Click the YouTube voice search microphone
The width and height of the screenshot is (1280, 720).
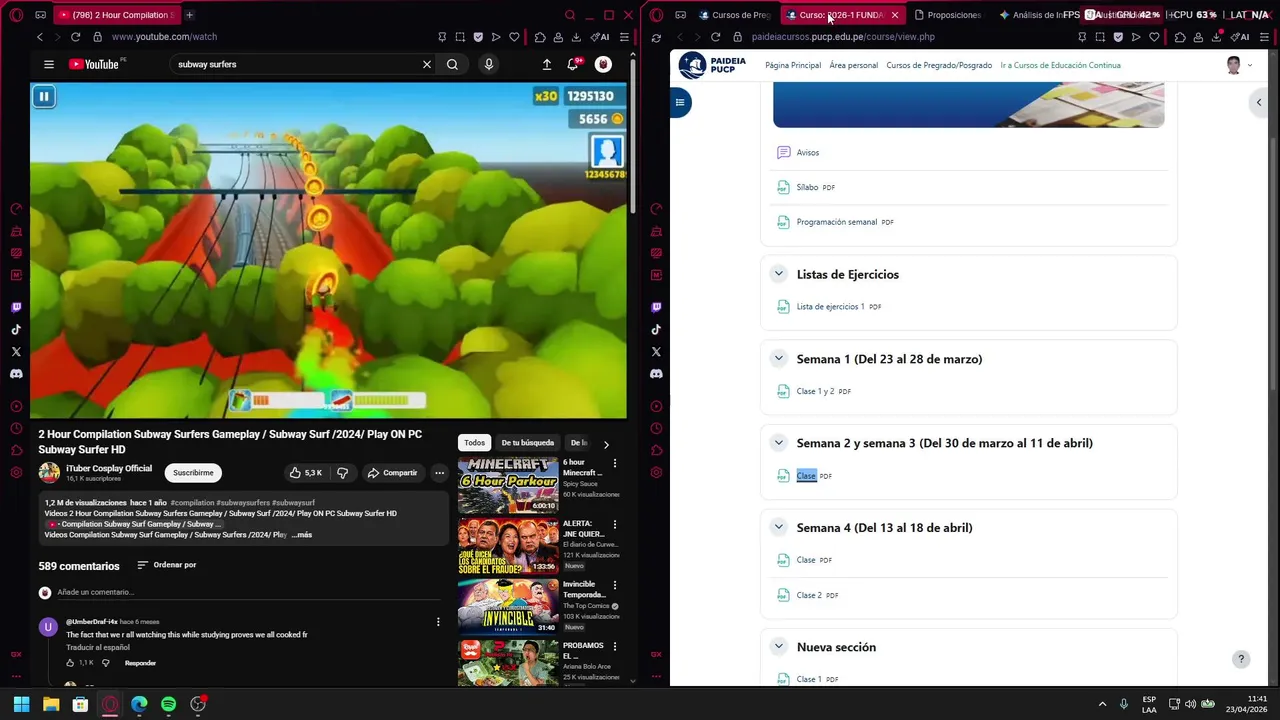pyautogui.click(x=488, y=64)
